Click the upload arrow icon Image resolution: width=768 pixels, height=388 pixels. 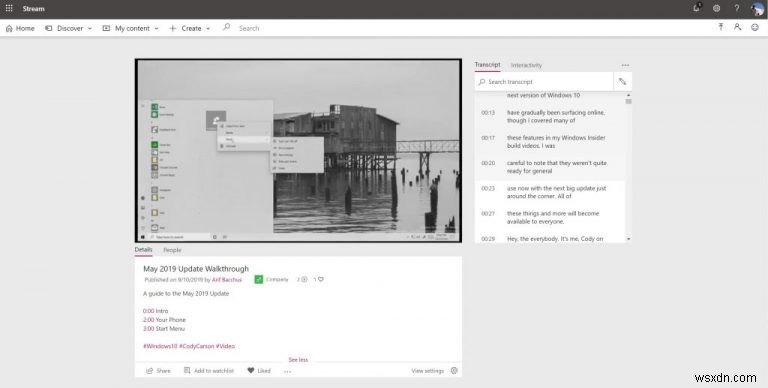[720, 27]
